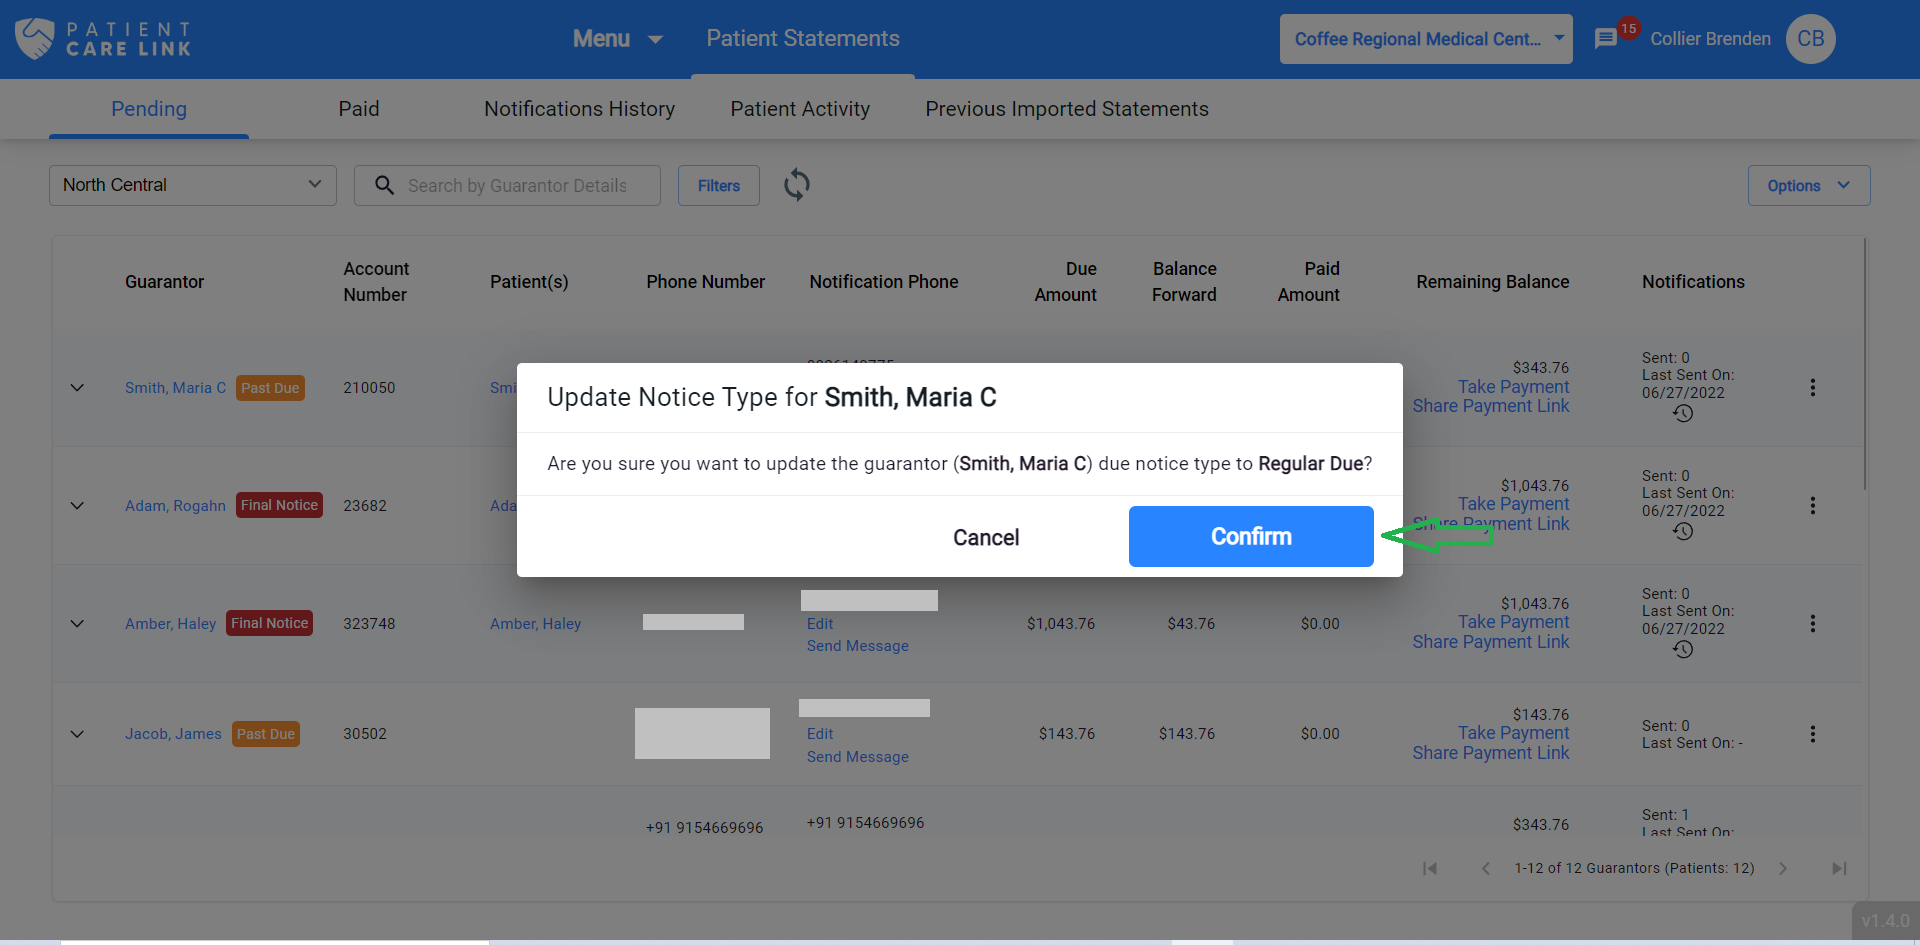Open guarantor link Adam, Rogahn
1920x945 pixels.
pyautogui.click(x=175, y=506)
